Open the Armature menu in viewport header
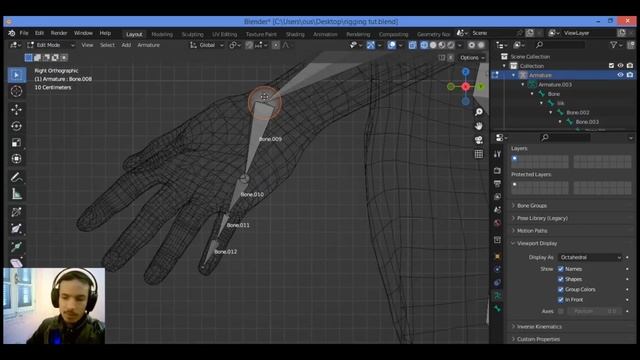Viewport: 640px width, 360px height. pyautogui.click(x=149, y=45)
